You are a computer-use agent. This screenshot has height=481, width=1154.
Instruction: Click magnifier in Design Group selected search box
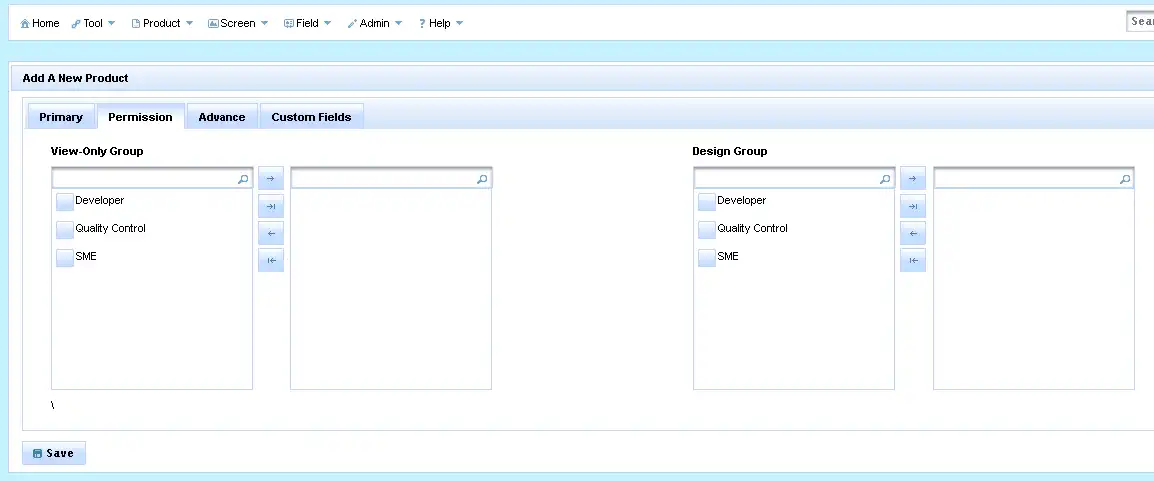(x=1125, y=179)
